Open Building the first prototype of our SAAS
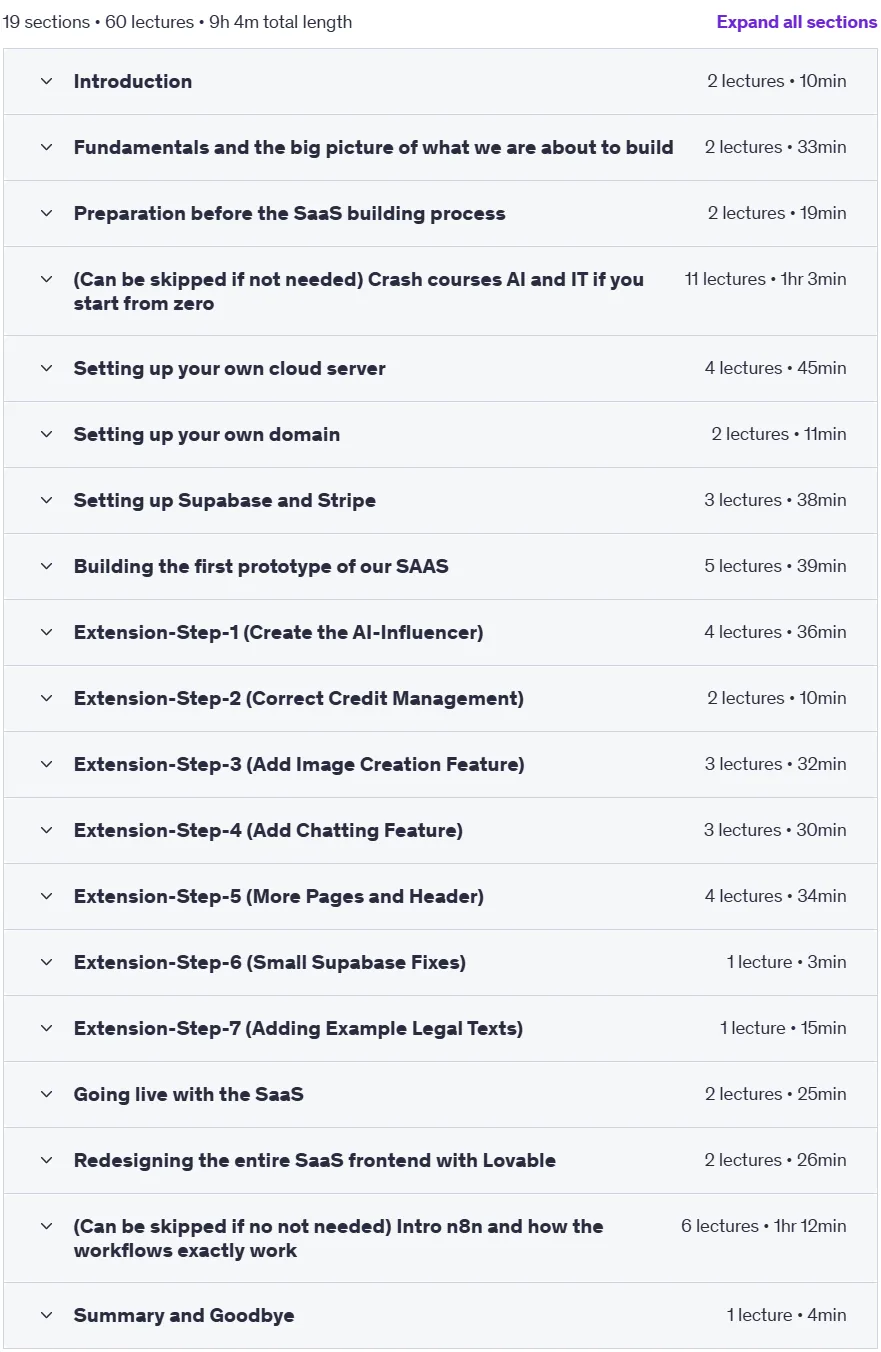The image size is (881, 1352). point(440,566)
